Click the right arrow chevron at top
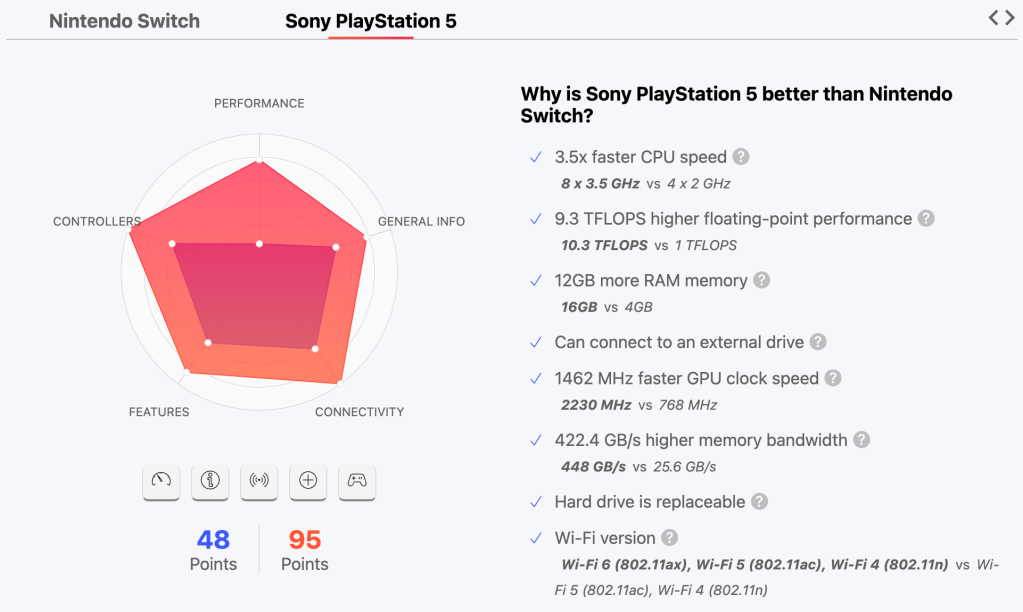This screenshot has height=612, width=1023. pos(1009,17)
